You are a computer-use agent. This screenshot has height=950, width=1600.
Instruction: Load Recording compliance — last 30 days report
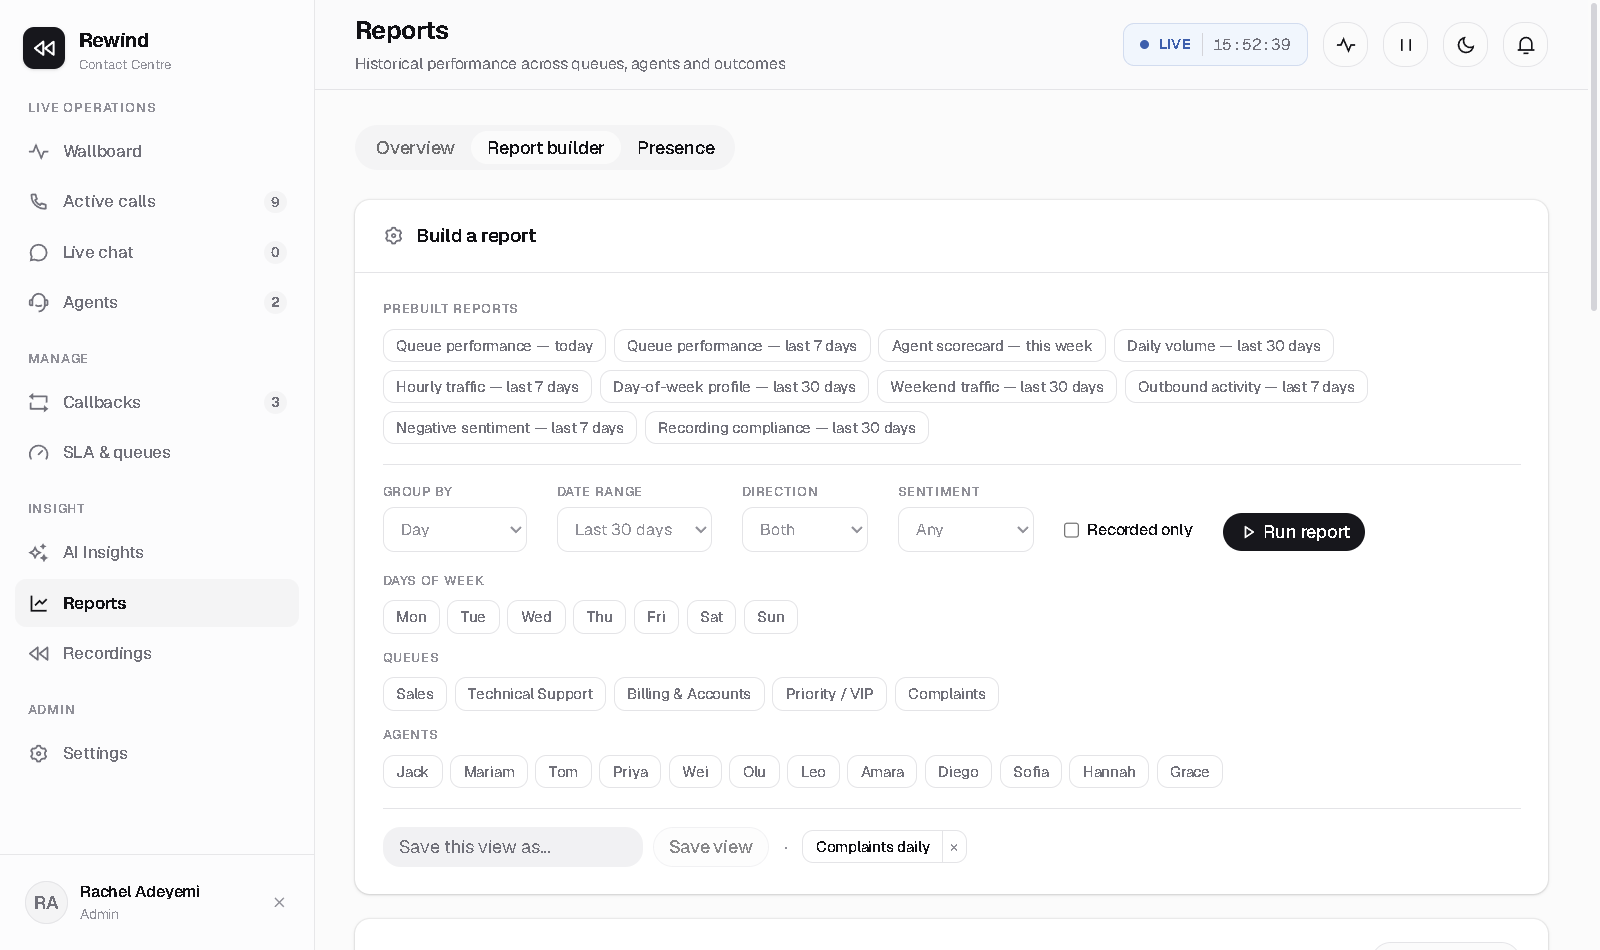[787, 428]
